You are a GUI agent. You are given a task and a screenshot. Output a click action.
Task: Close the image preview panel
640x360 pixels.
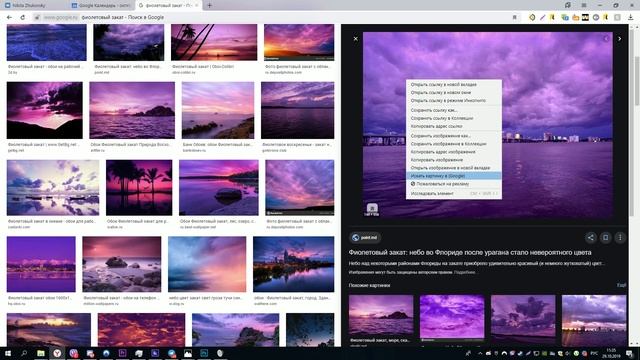point(356,39)
